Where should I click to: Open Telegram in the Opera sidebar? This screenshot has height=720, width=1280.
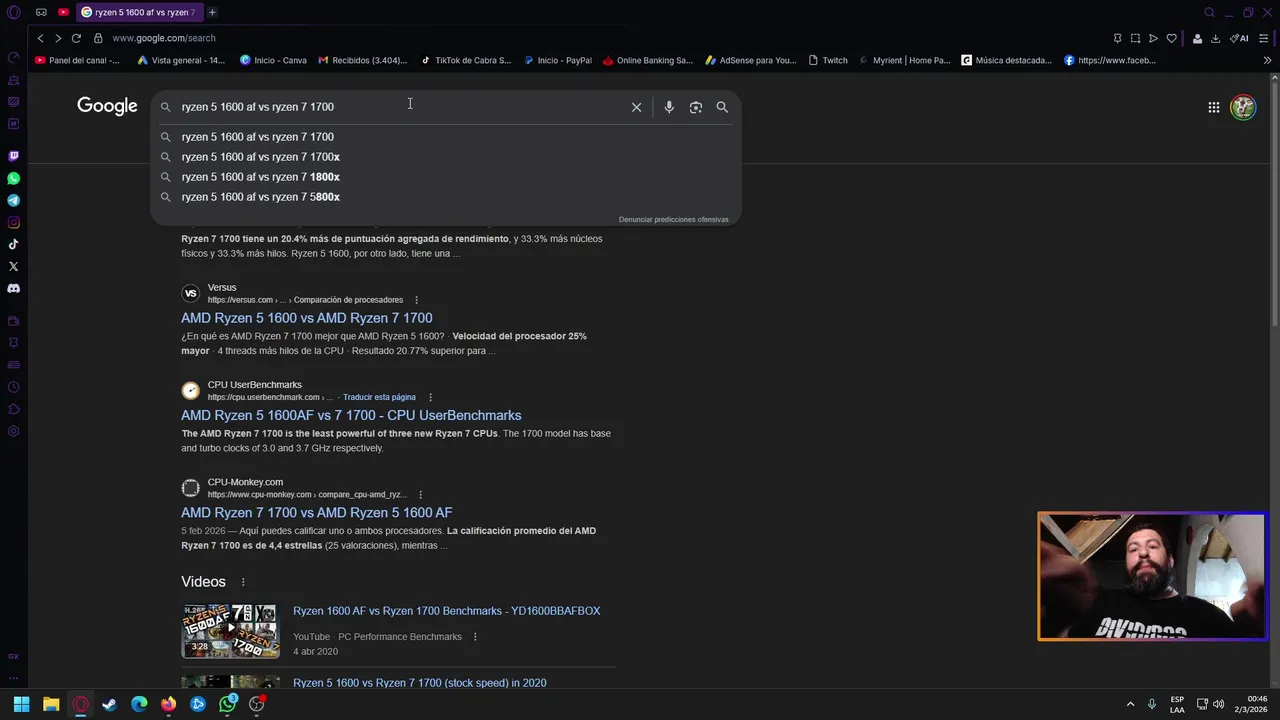[13, 200]
